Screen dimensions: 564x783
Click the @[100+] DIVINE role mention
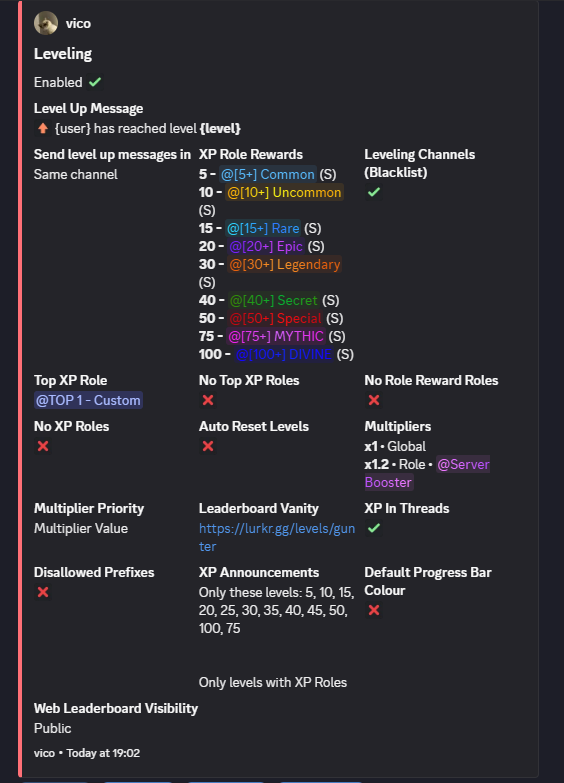coord(283,354)
